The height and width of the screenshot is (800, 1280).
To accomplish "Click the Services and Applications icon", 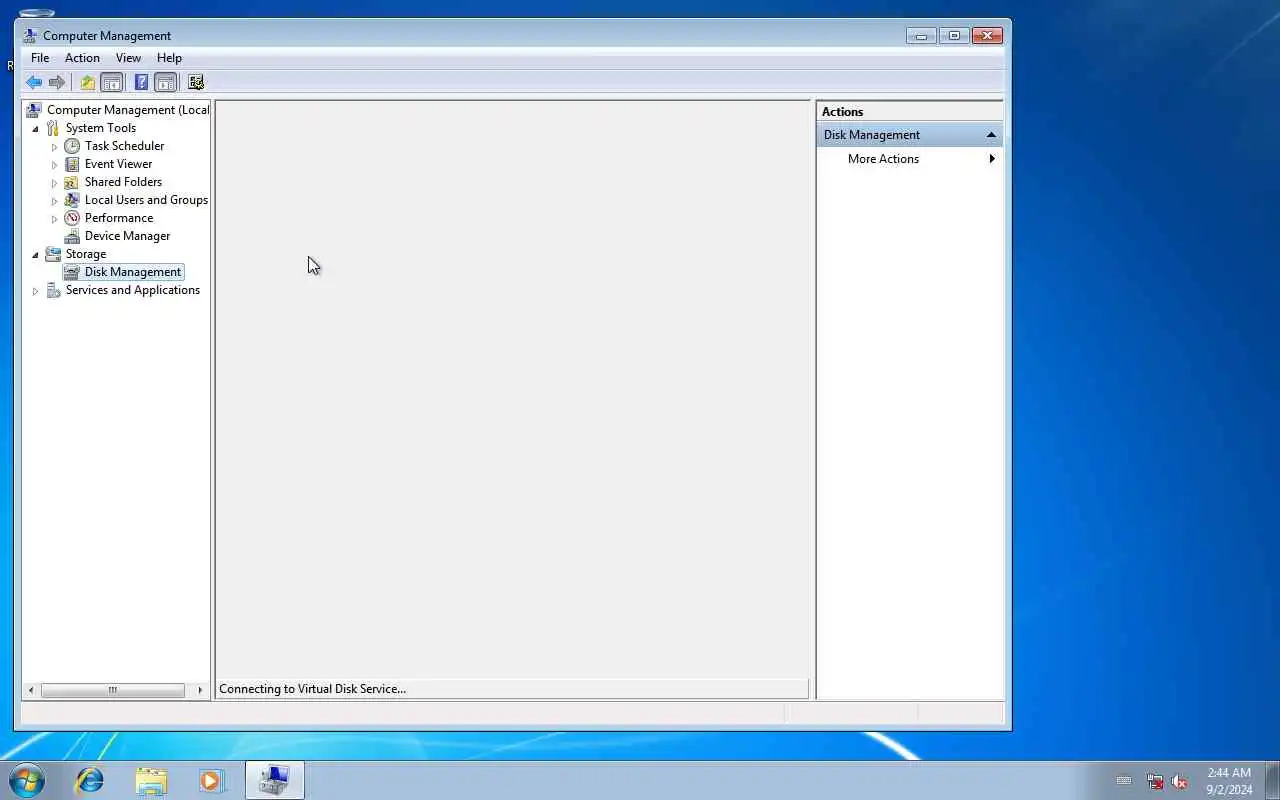I will (x=53, y=290).
